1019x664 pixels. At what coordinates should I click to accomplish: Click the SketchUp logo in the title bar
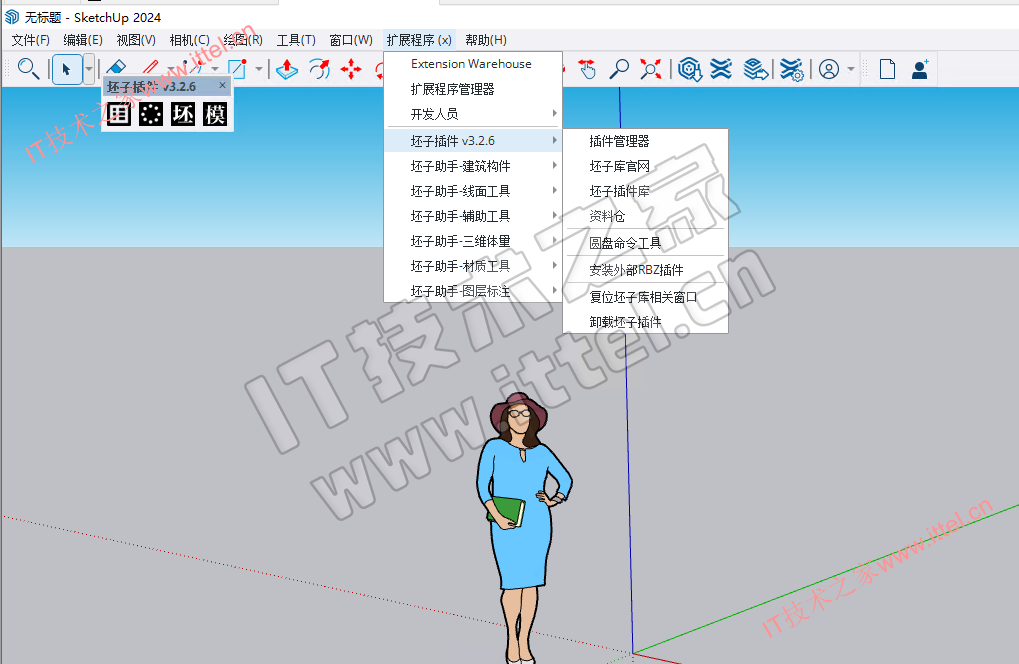[x=12, y=17]
